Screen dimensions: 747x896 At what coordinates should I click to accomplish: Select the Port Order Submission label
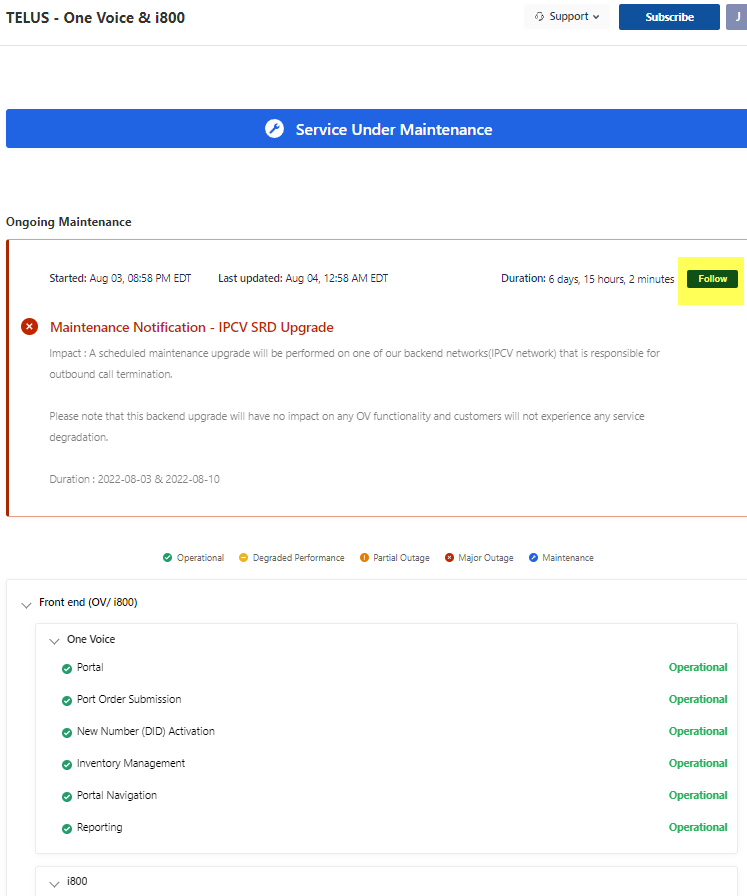point(129,699)
